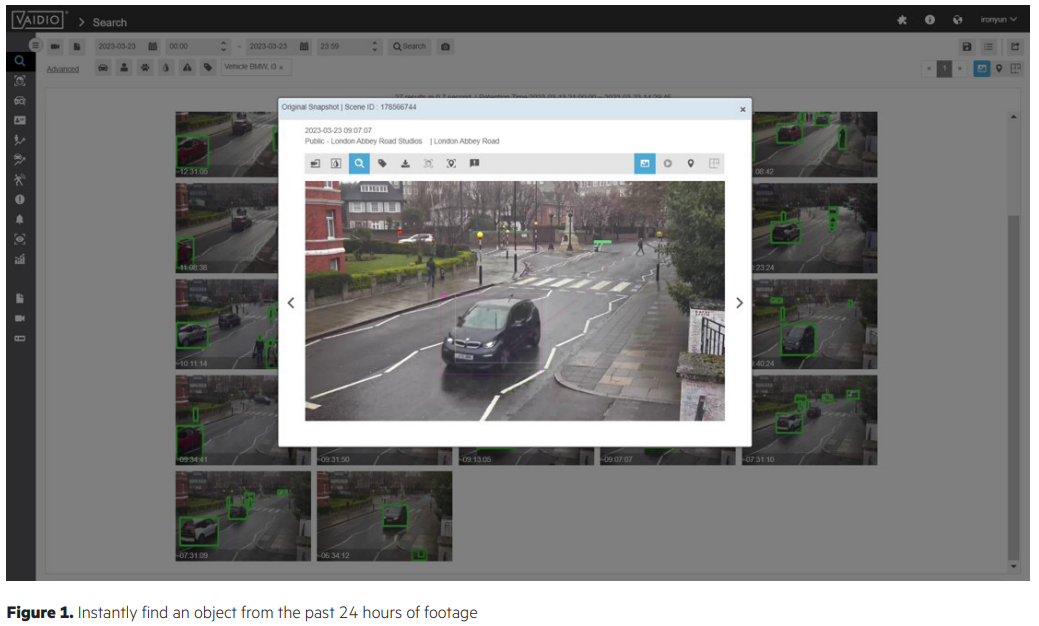The image size is (1039, 626).
Task: Select the tag filter icon
Action: pos(208,68)
